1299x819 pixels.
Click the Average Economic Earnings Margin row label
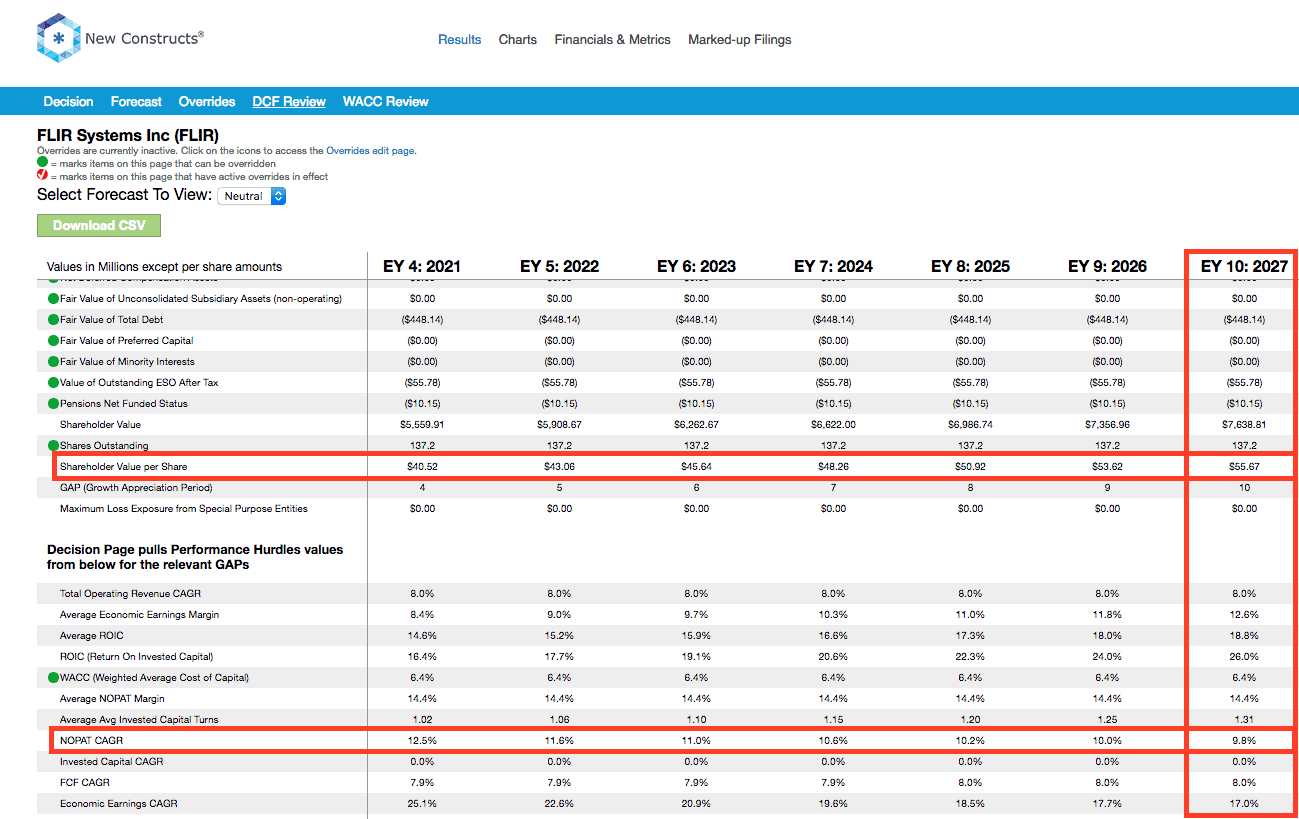coord(139,615)
